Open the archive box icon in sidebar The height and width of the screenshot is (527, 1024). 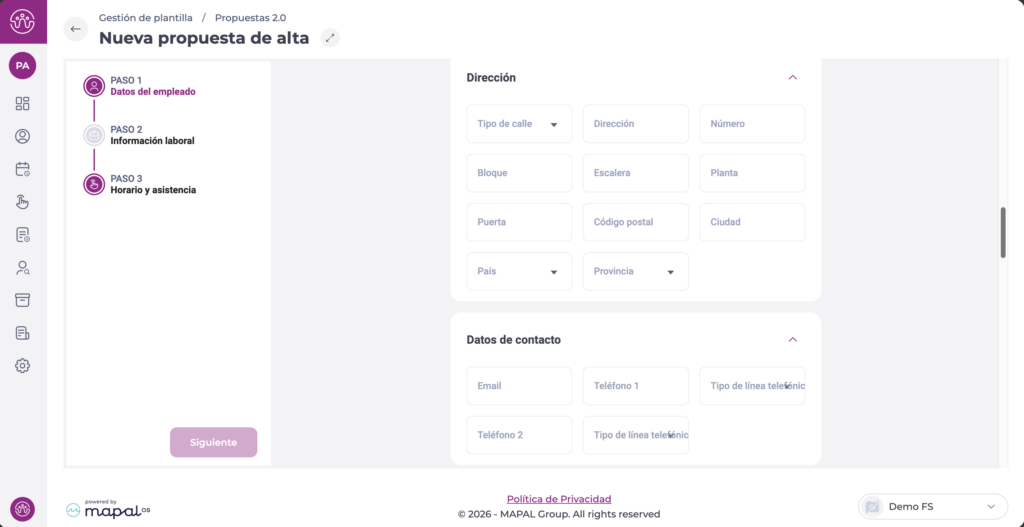coord(23,300)
